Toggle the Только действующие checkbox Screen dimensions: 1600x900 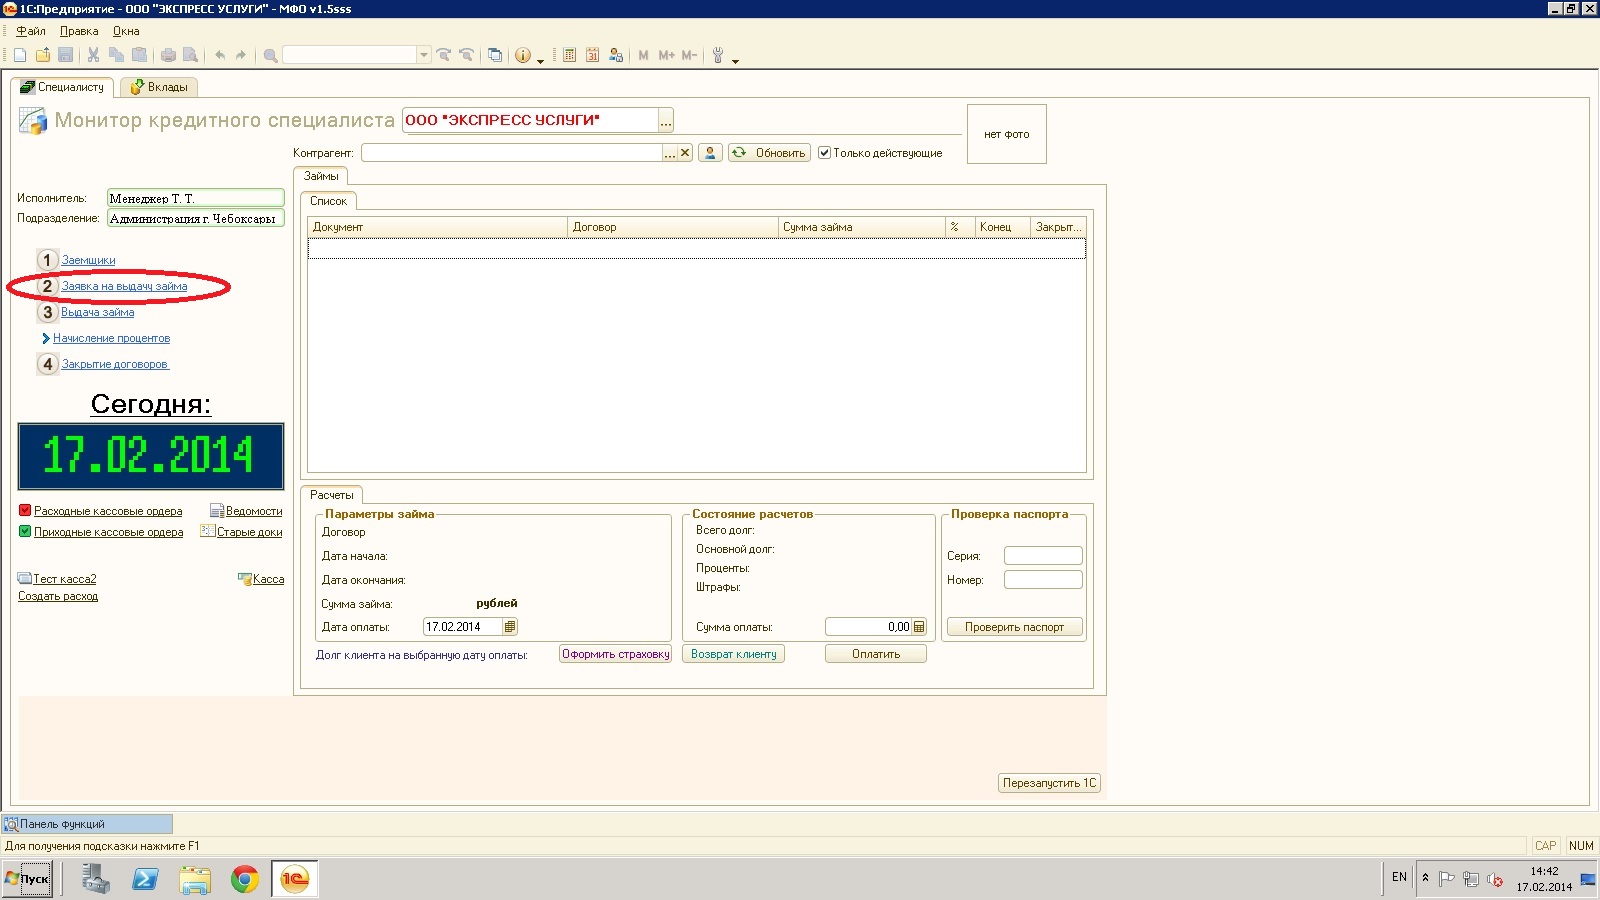click(x=824, y=153)
